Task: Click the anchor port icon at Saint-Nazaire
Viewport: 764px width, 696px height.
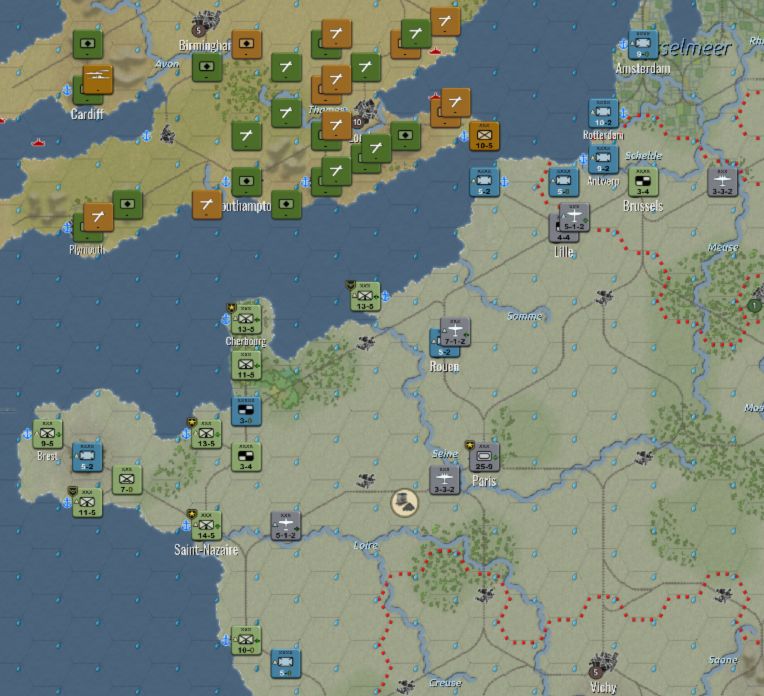Action: tap(186, 526)
